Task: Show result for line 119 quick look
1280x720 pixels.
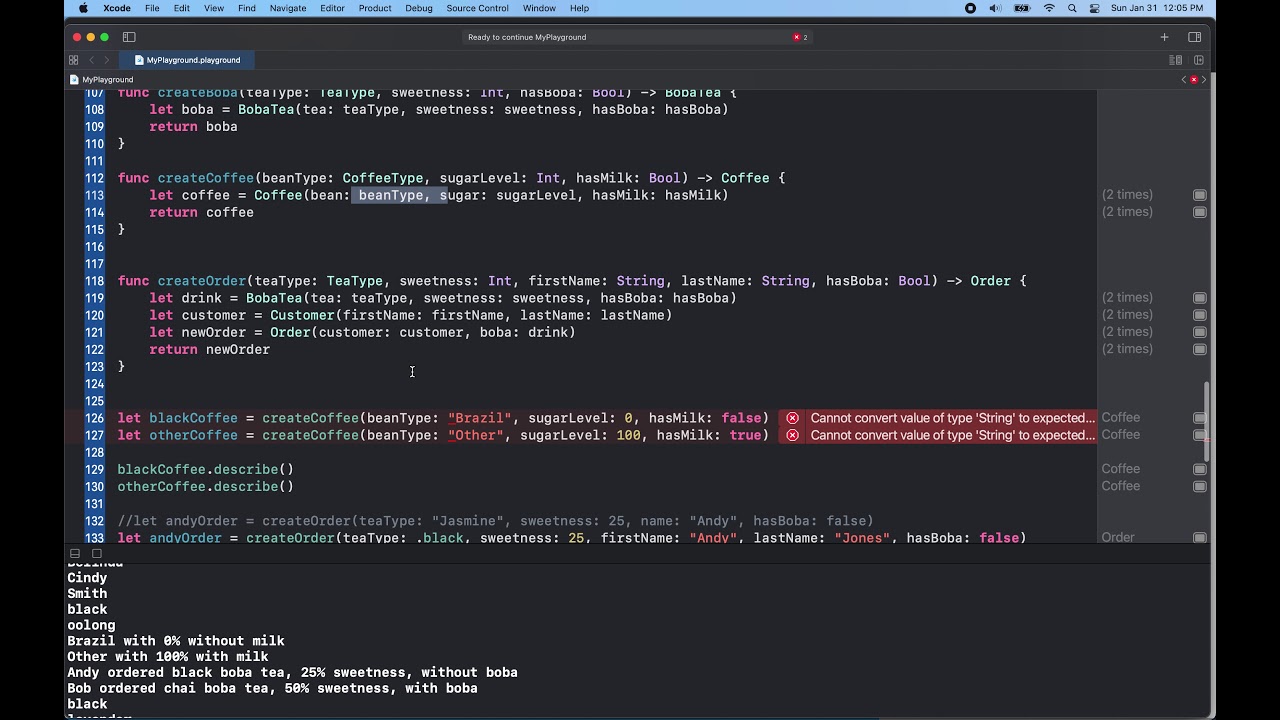Action: point(1199,298)
